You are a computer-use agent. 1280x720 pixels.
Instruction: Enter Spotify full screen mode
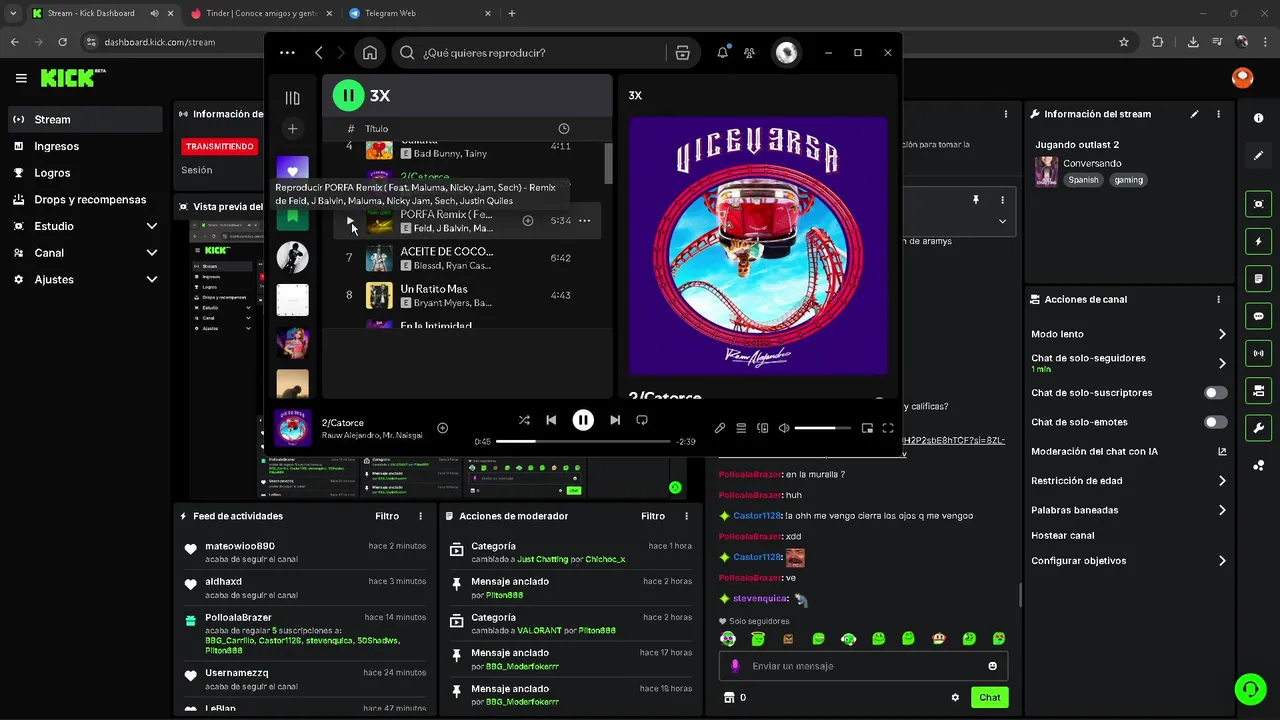[x=888, y=428]
